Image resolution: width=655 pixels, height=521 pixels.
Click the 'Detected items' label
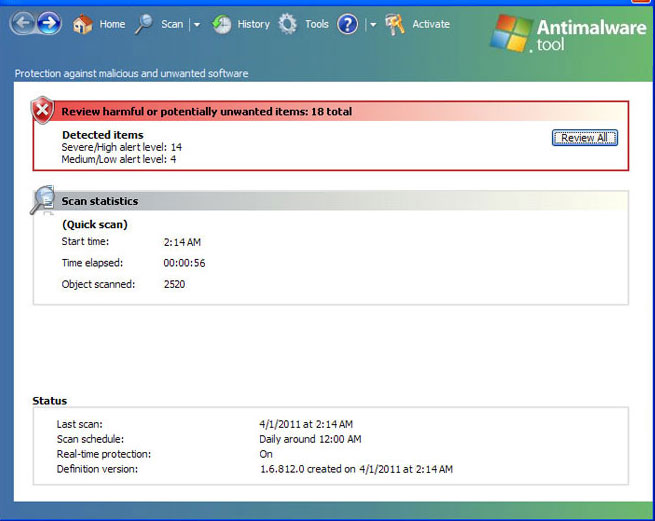103,135
